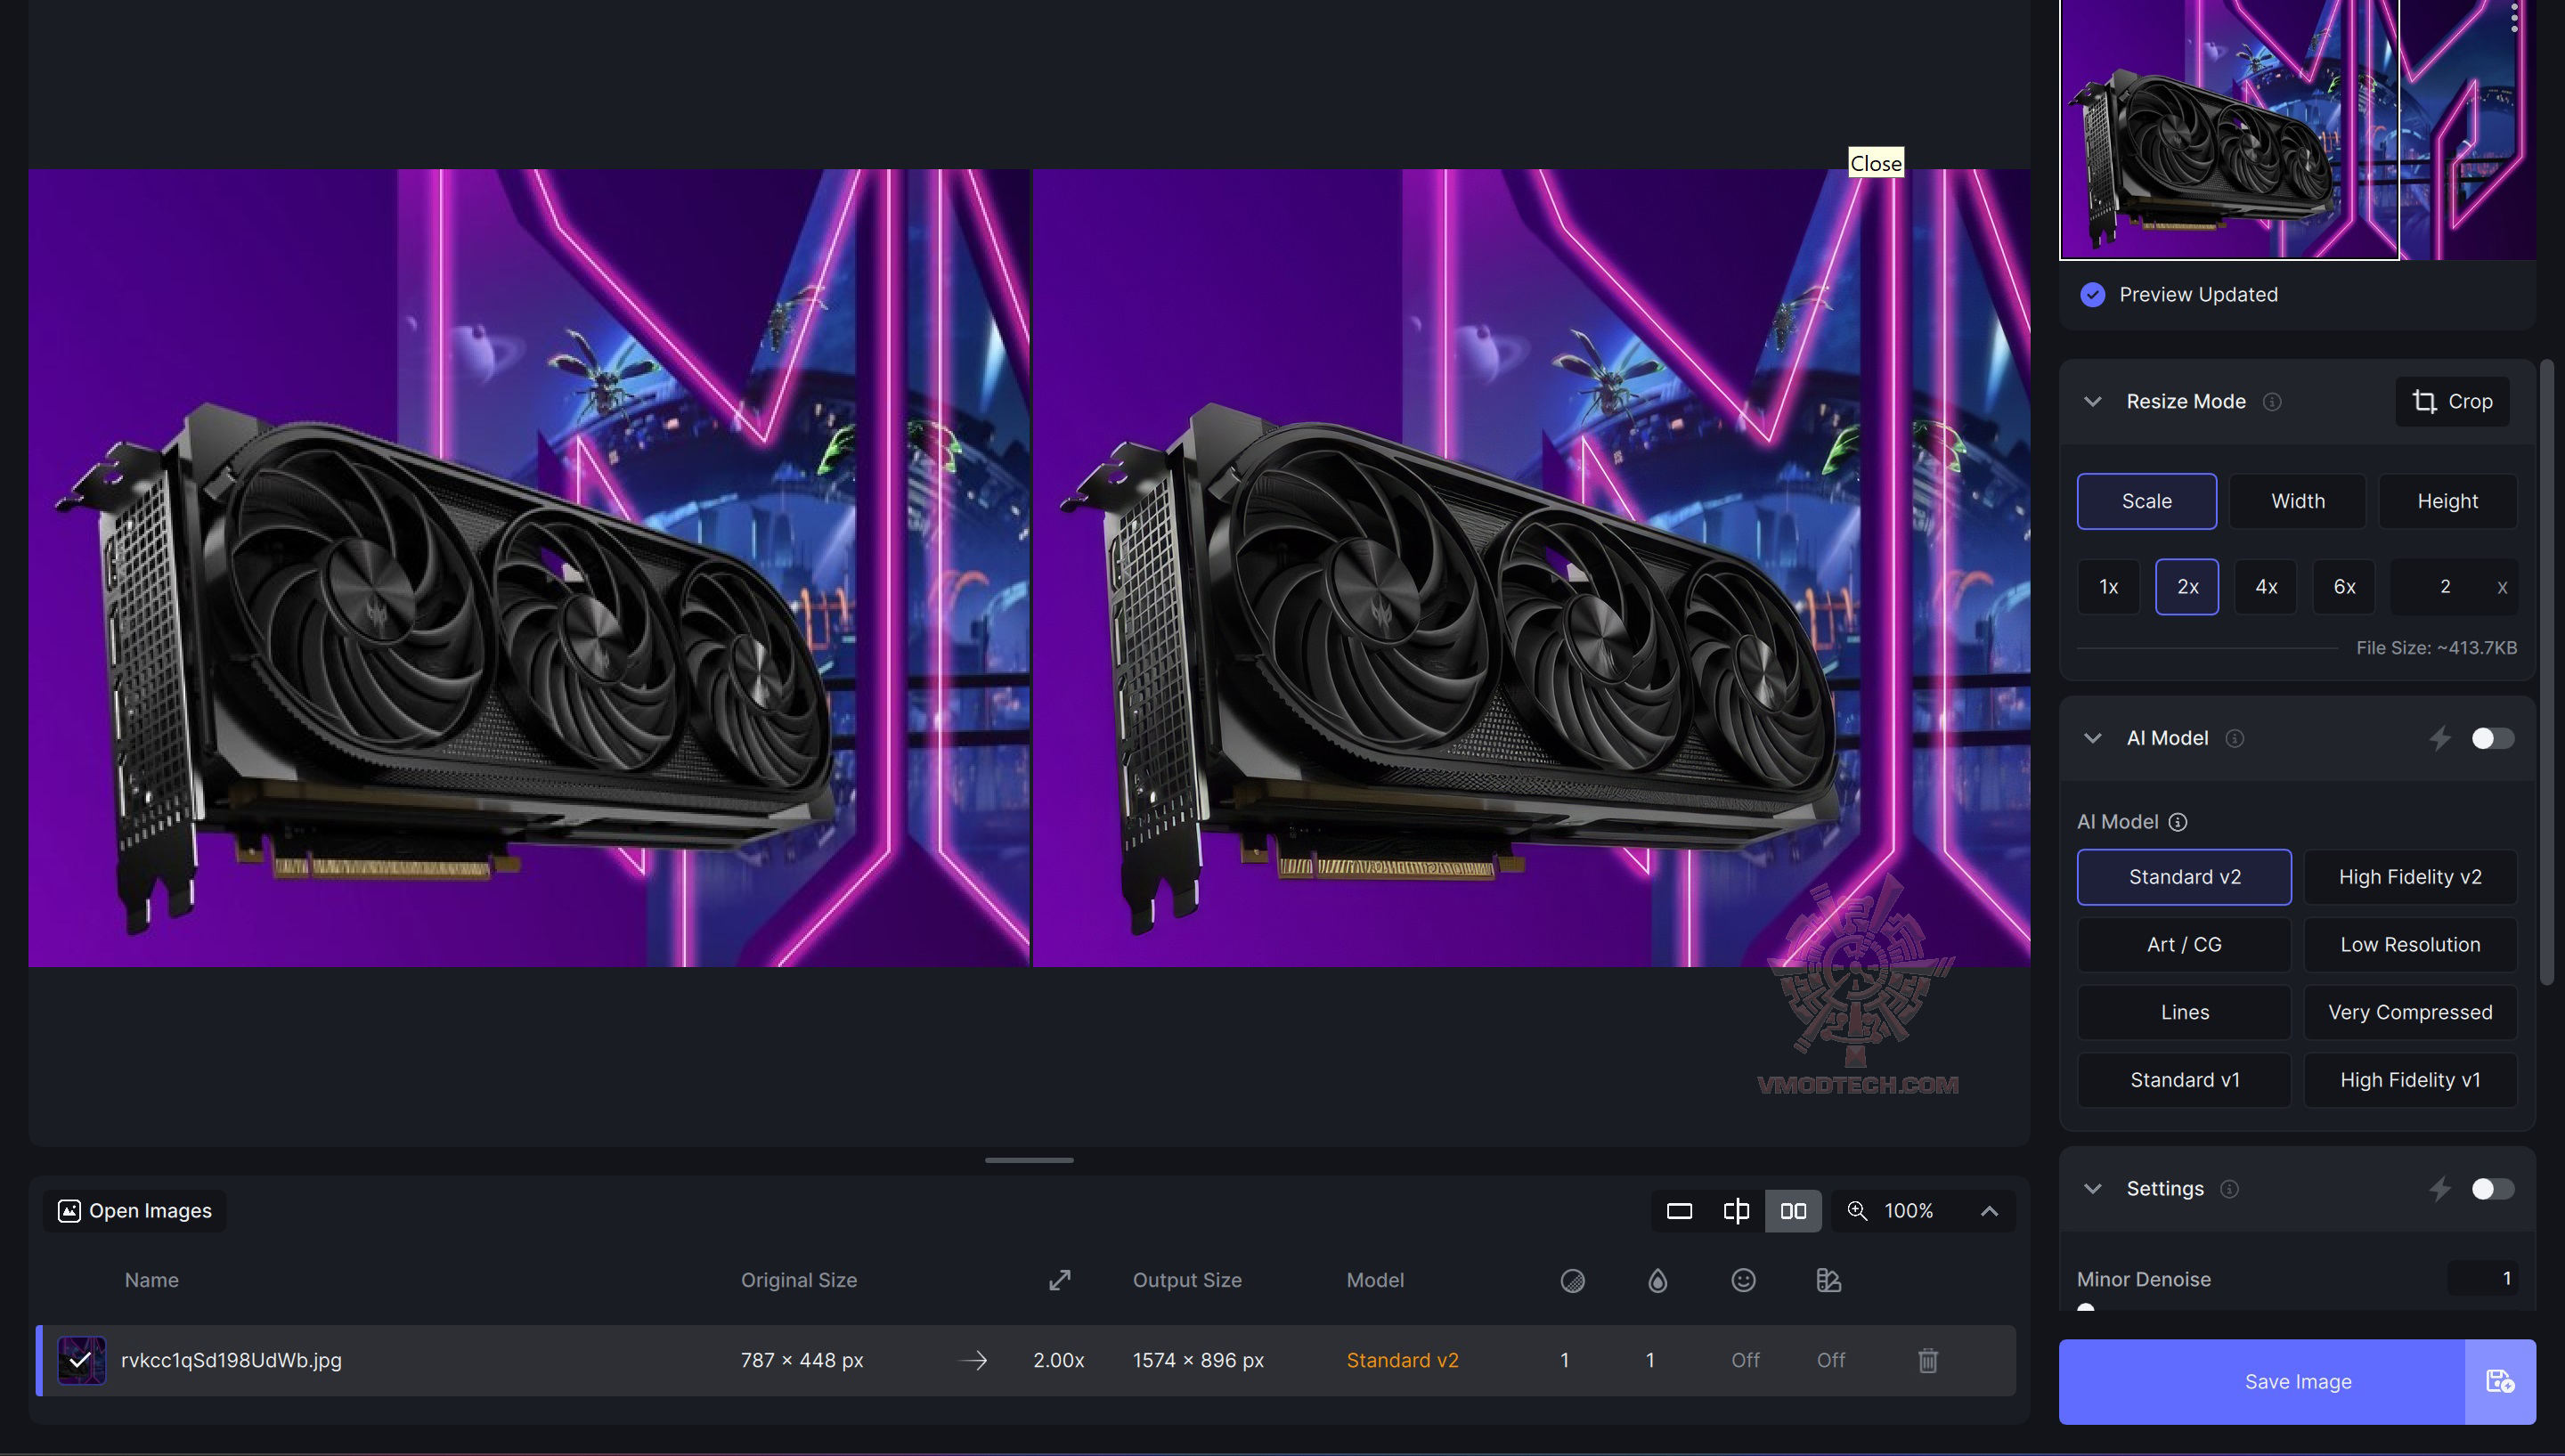The height and width of the screenshot is (1456, 2565).
Task: Toggle the AI Model auto switch
Action: coord(2492,738)
